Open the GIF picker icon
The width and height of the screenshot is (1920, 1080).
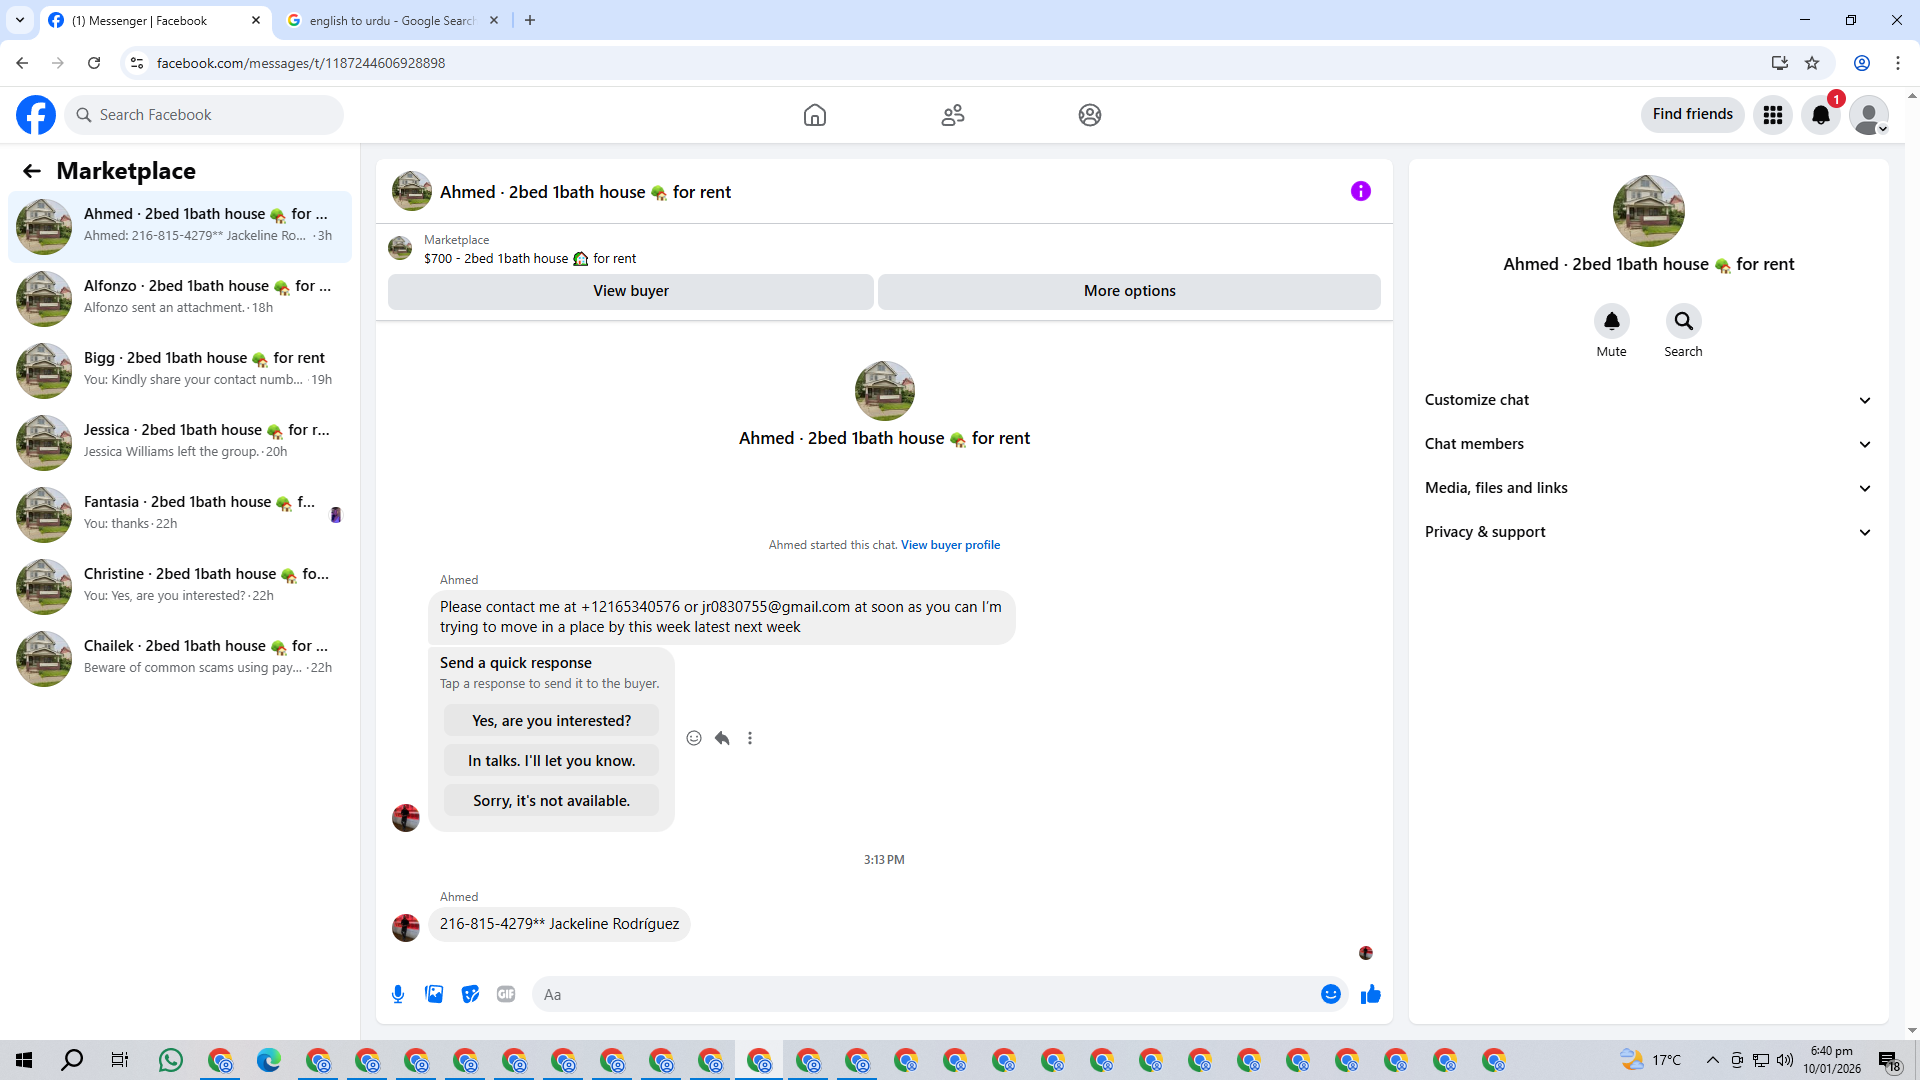(506, 994)
